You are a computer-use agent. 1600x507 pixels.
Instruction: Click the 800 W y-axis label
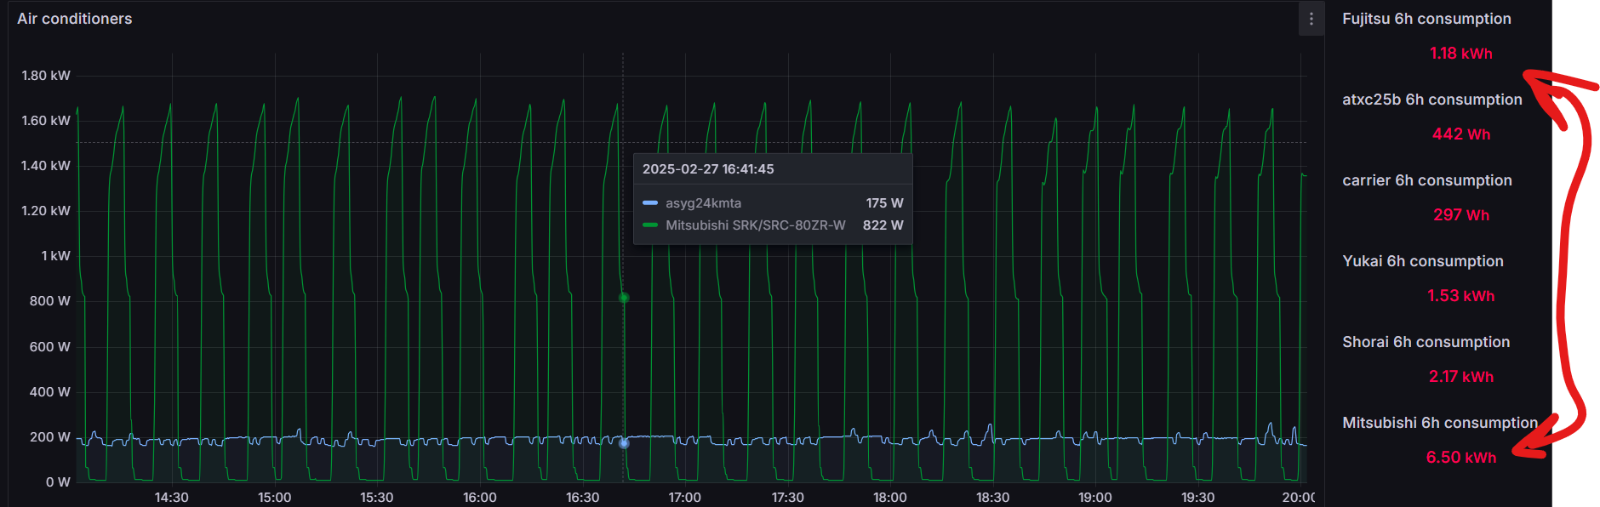tap(50, 300)
